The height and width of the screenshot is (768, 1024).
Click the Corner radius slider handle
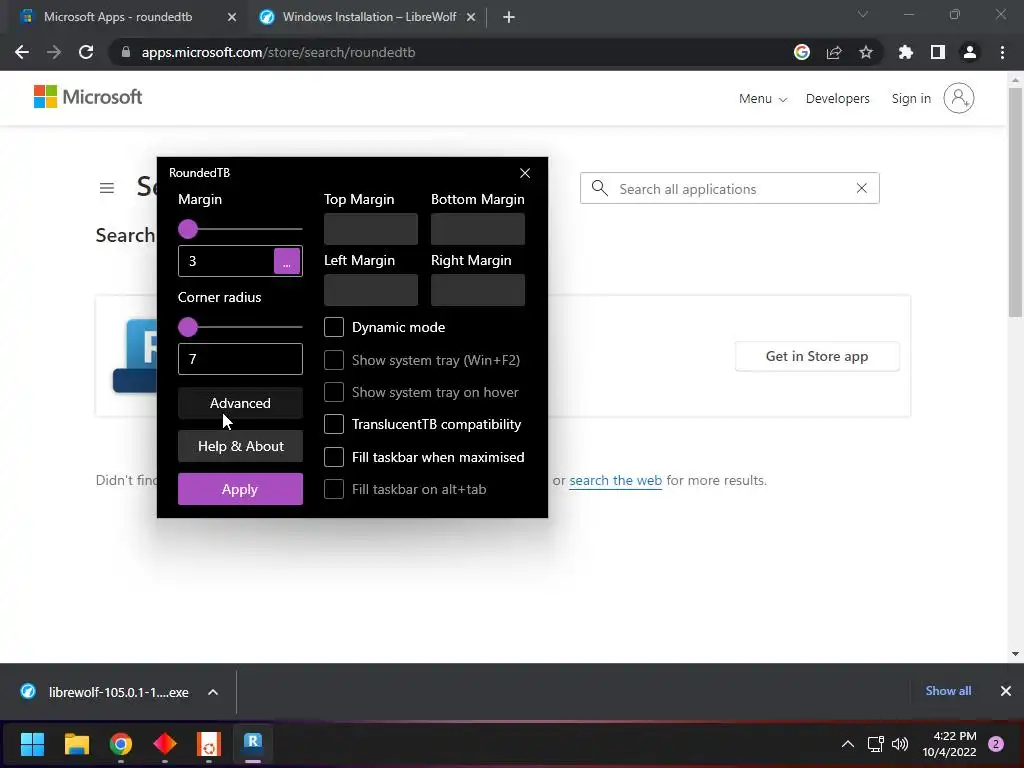coord(188,327)
